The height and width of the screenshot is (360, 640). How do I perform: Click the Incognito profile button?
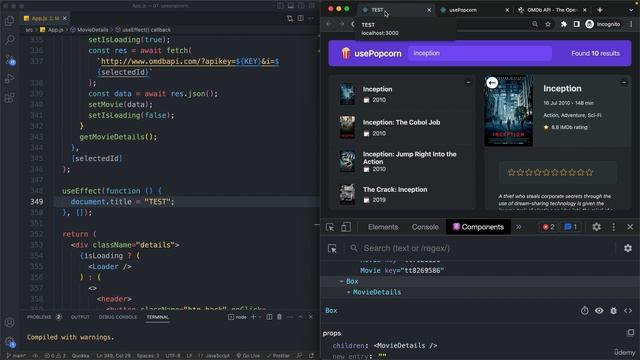pyautogui.click(x=603, y=24)
